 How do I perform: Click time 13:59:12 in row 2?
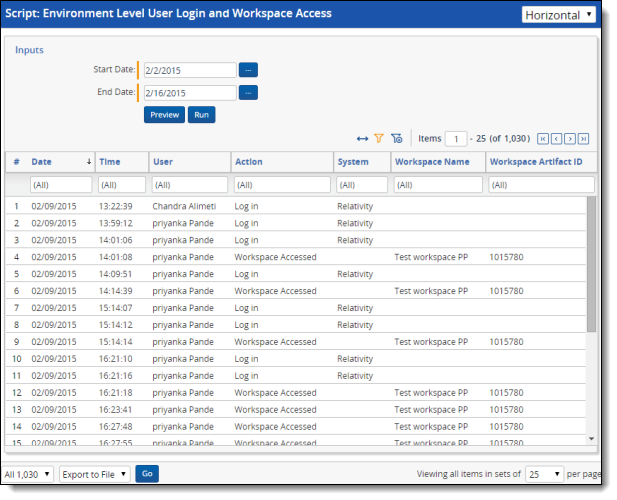tap(115, 223)
